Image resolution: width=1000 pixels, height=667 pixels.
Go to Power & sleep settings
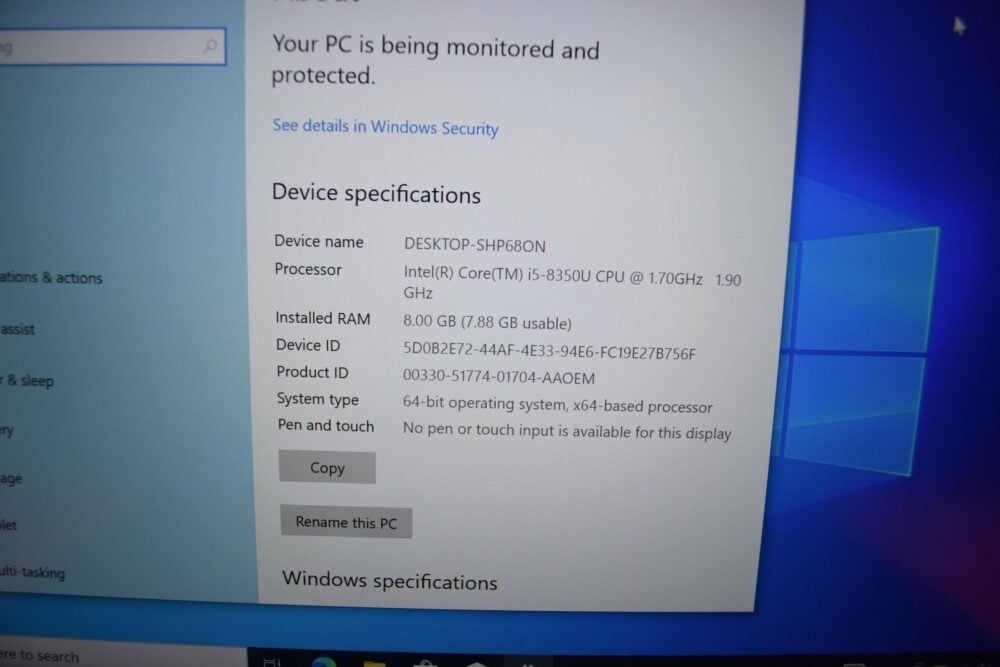tap(27, 381)
